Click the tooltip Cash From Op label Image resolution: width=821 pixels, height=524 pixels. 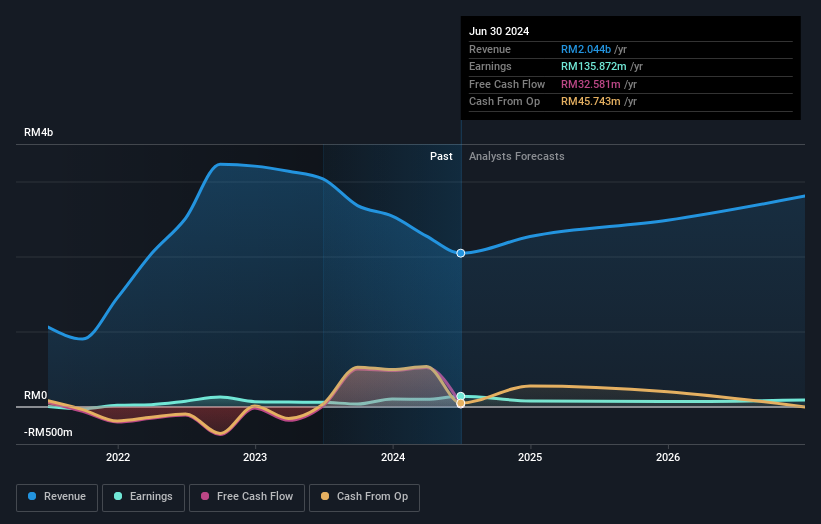pos(504,102)
